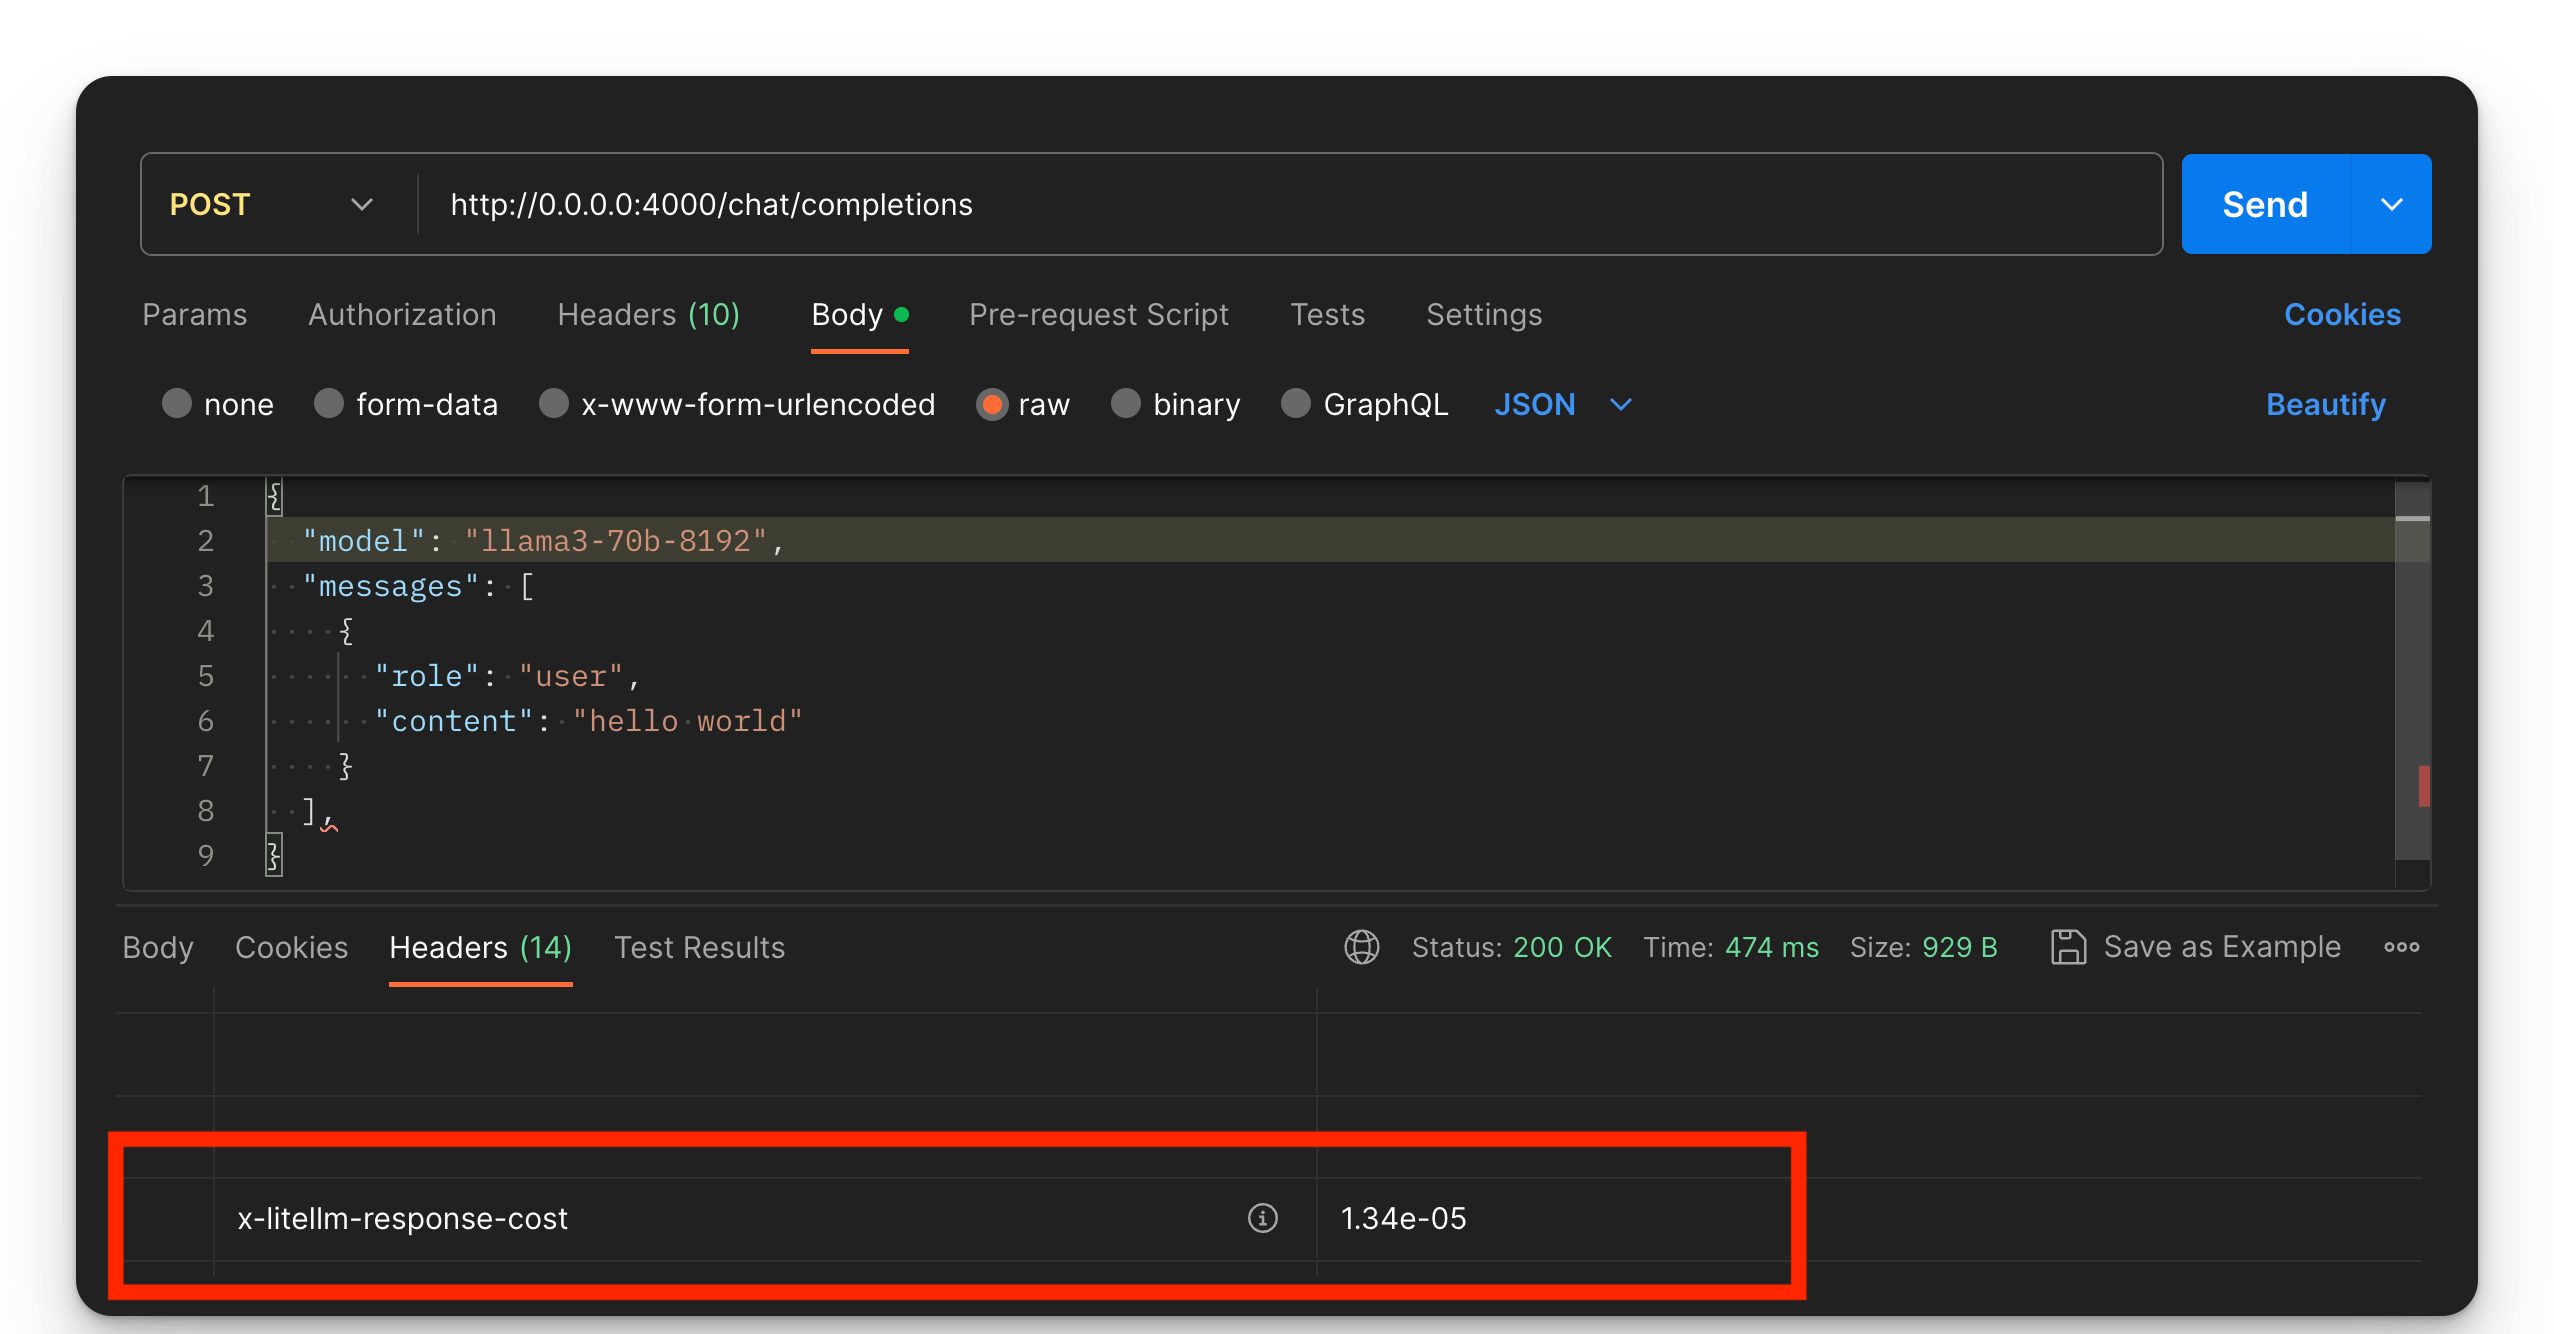Open the response Body tab
The height and width of the screenshot is (1334, 2554).
pyautogui.click(x=158, y=947)
